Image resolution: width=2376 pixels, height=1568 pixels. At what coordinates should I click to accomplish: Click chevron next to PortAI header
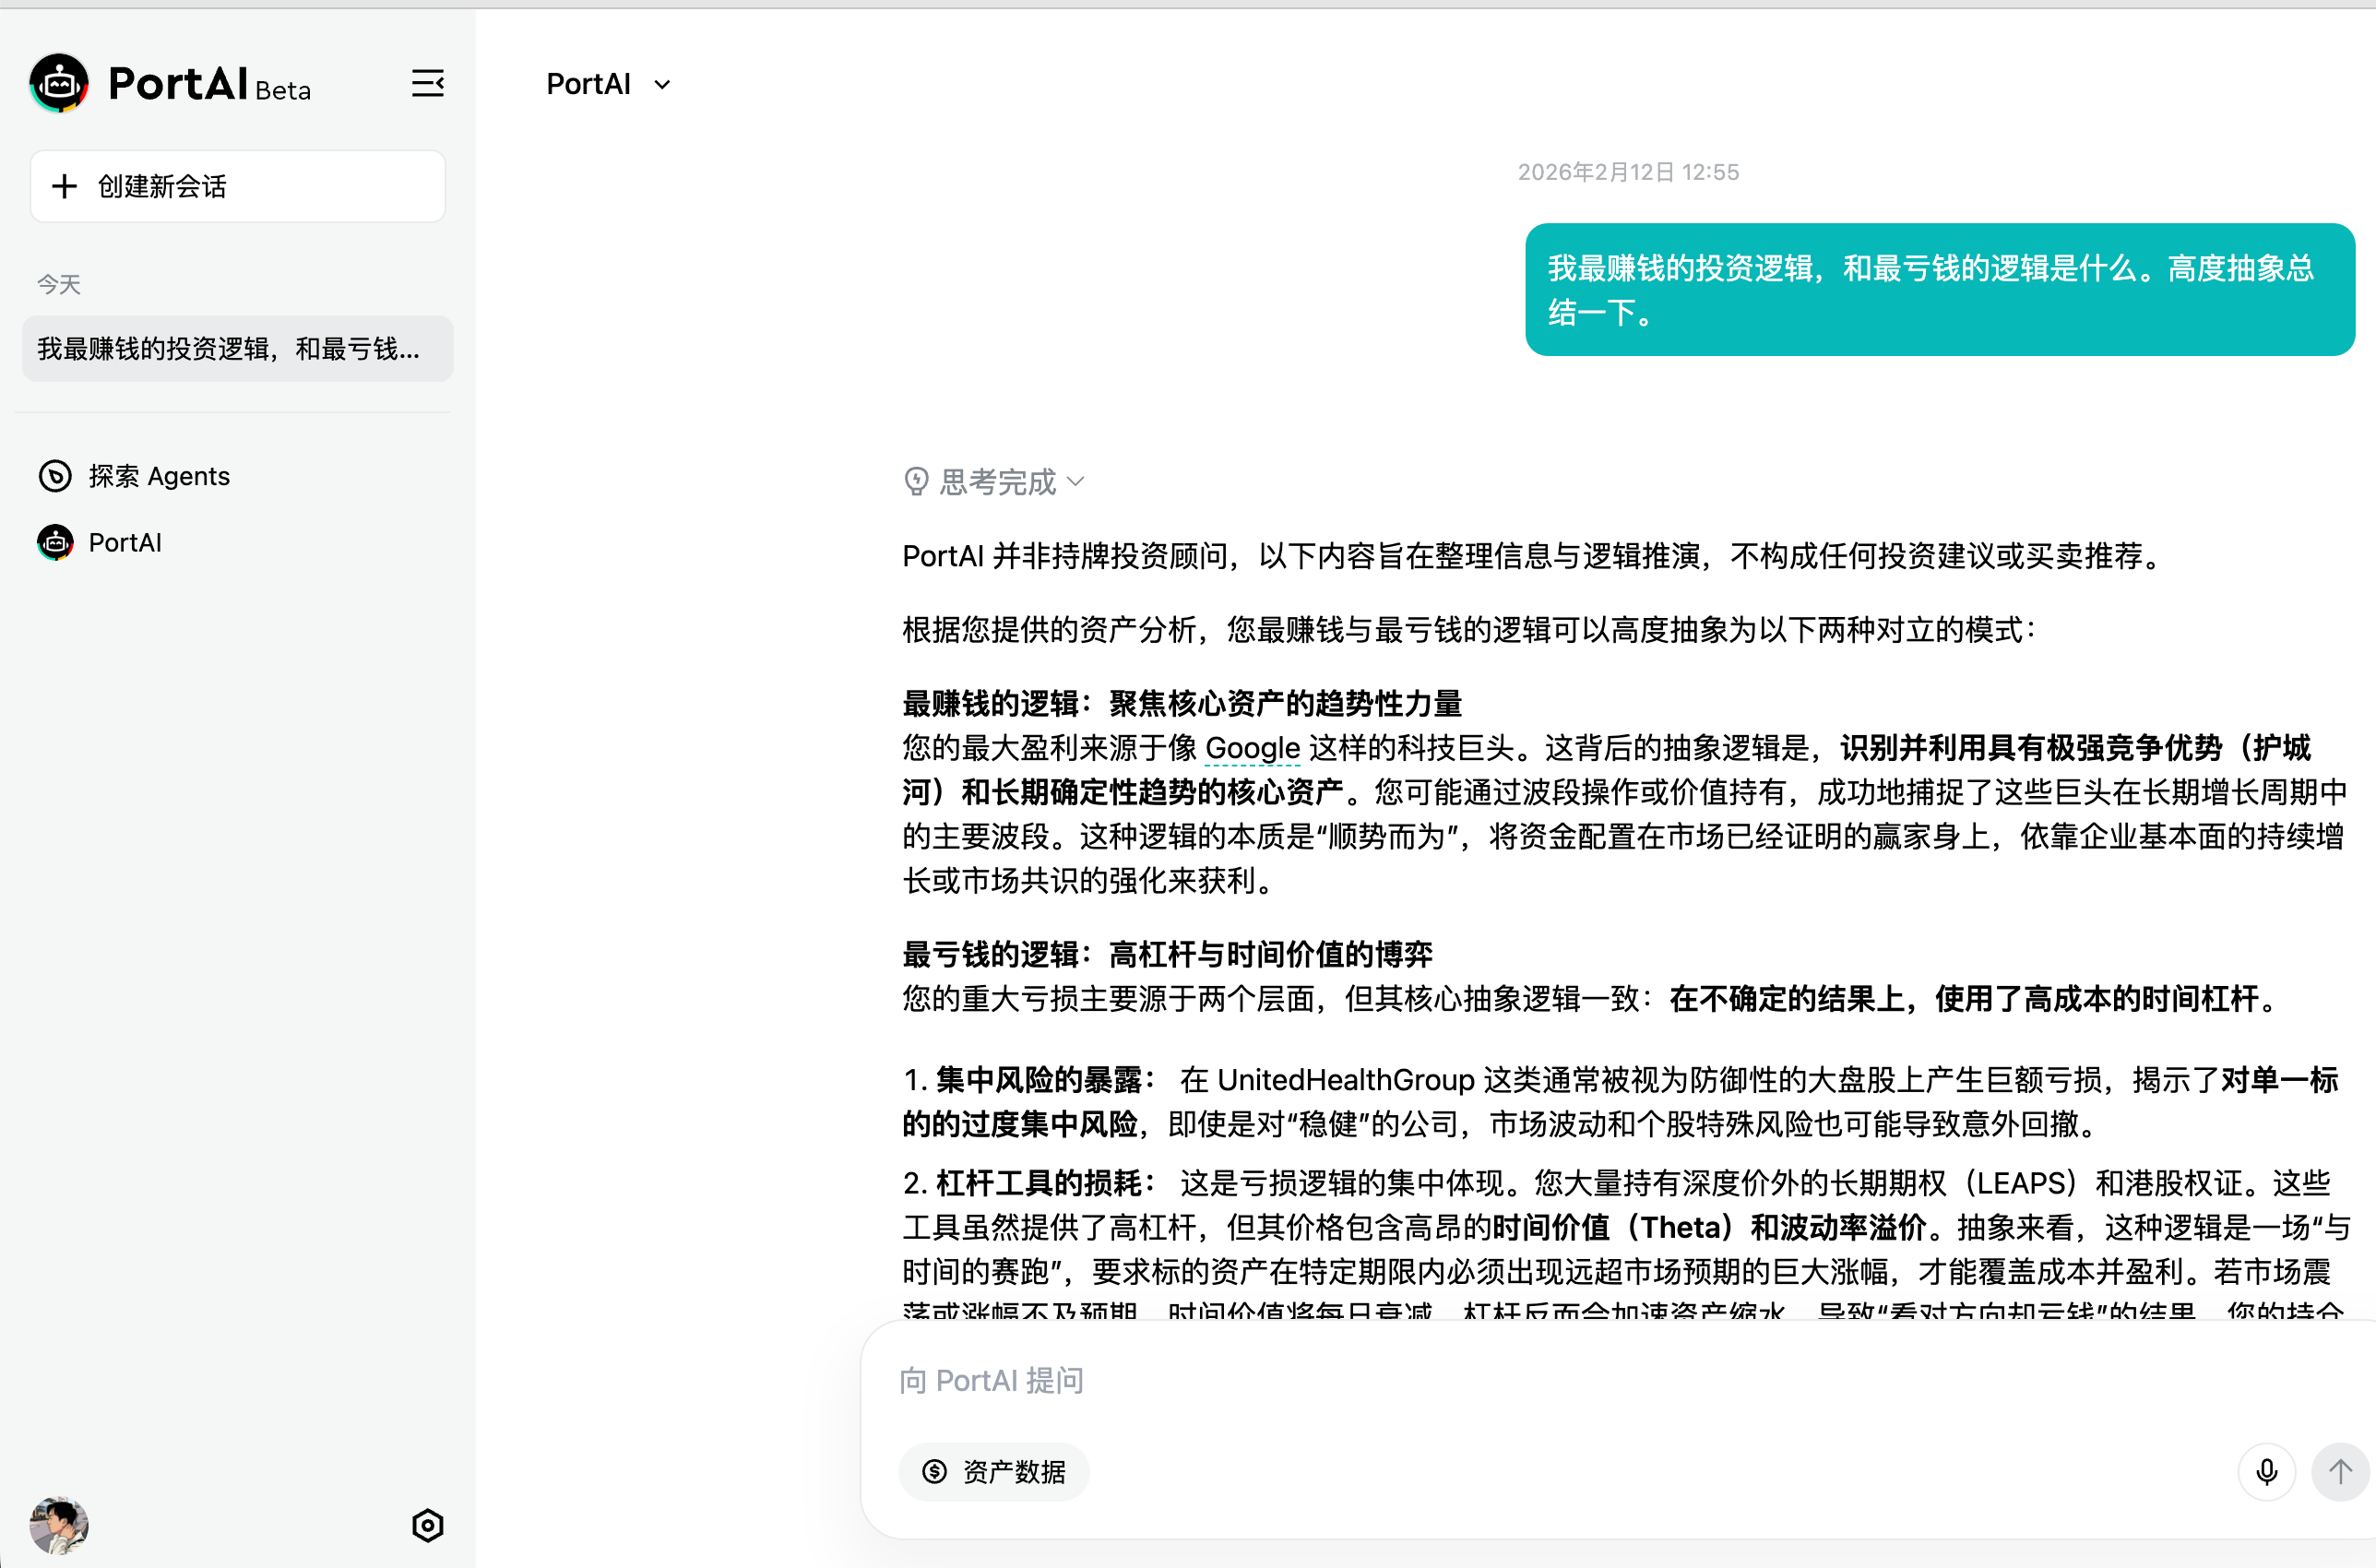click(662, 85)
